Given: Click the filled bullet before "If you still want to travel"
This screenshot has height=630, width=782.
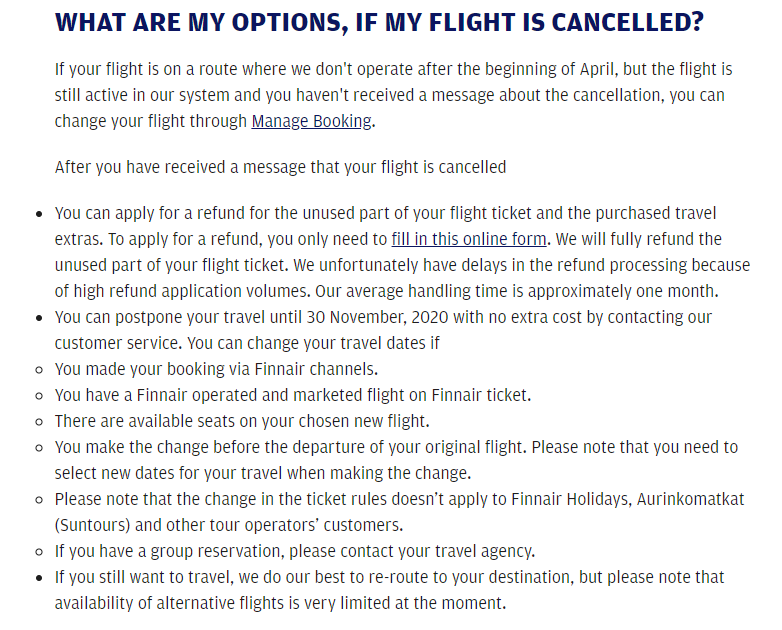Looking at the screenshot, I should [x=39, y=578].
